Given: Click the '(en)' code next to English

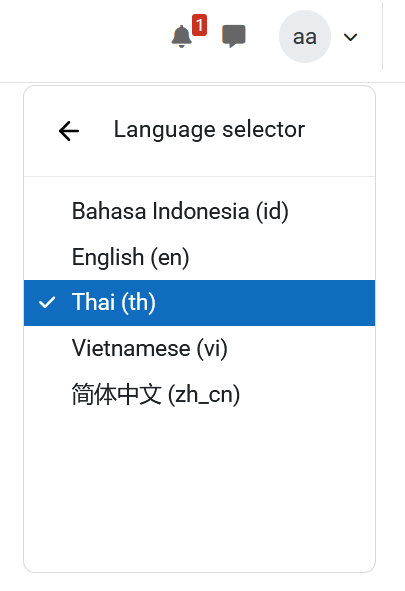Looking at the screenshot, I should click(170, 258).
